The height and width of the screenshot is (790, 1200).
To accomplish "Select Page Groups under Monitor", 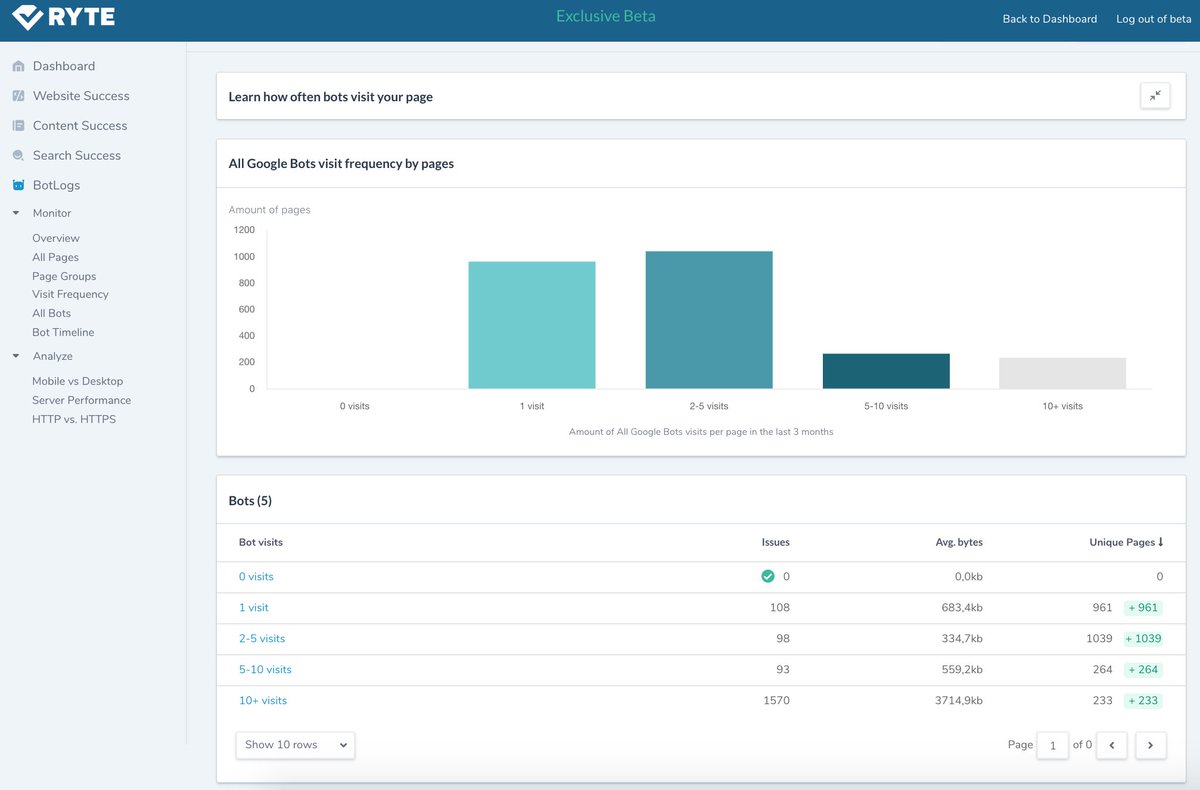I will coord(64,276).
